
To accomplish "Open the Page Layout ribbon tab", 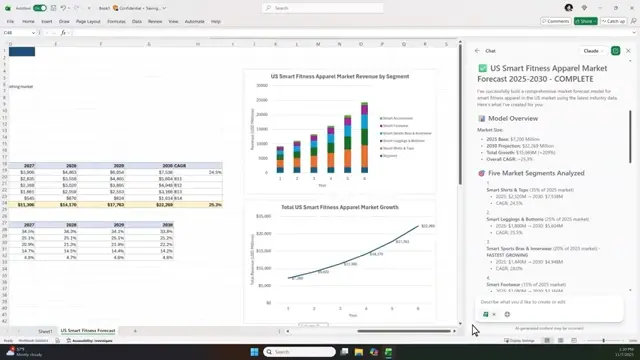I will pyautogui.click(x=88, y=21).
